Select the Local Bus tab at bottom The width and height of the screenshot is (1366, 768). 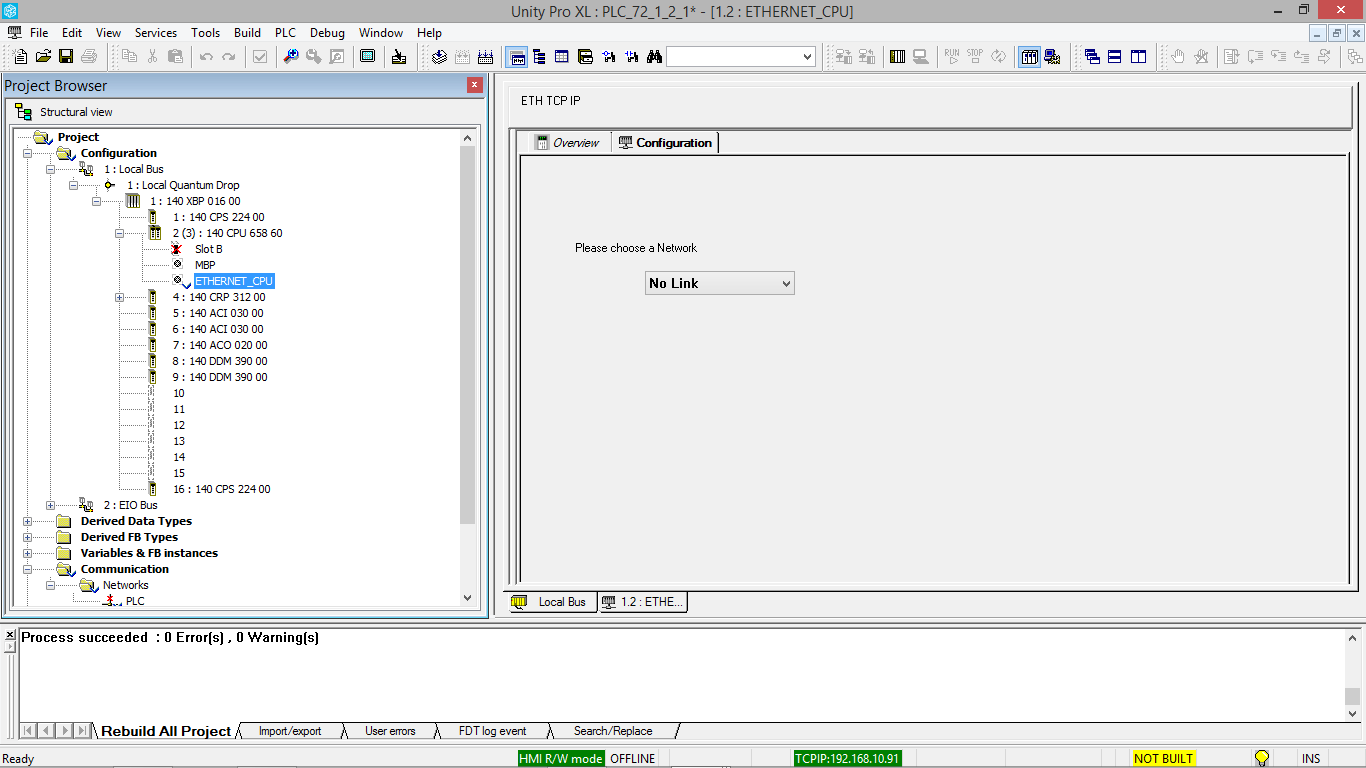[x=551, y=601]
